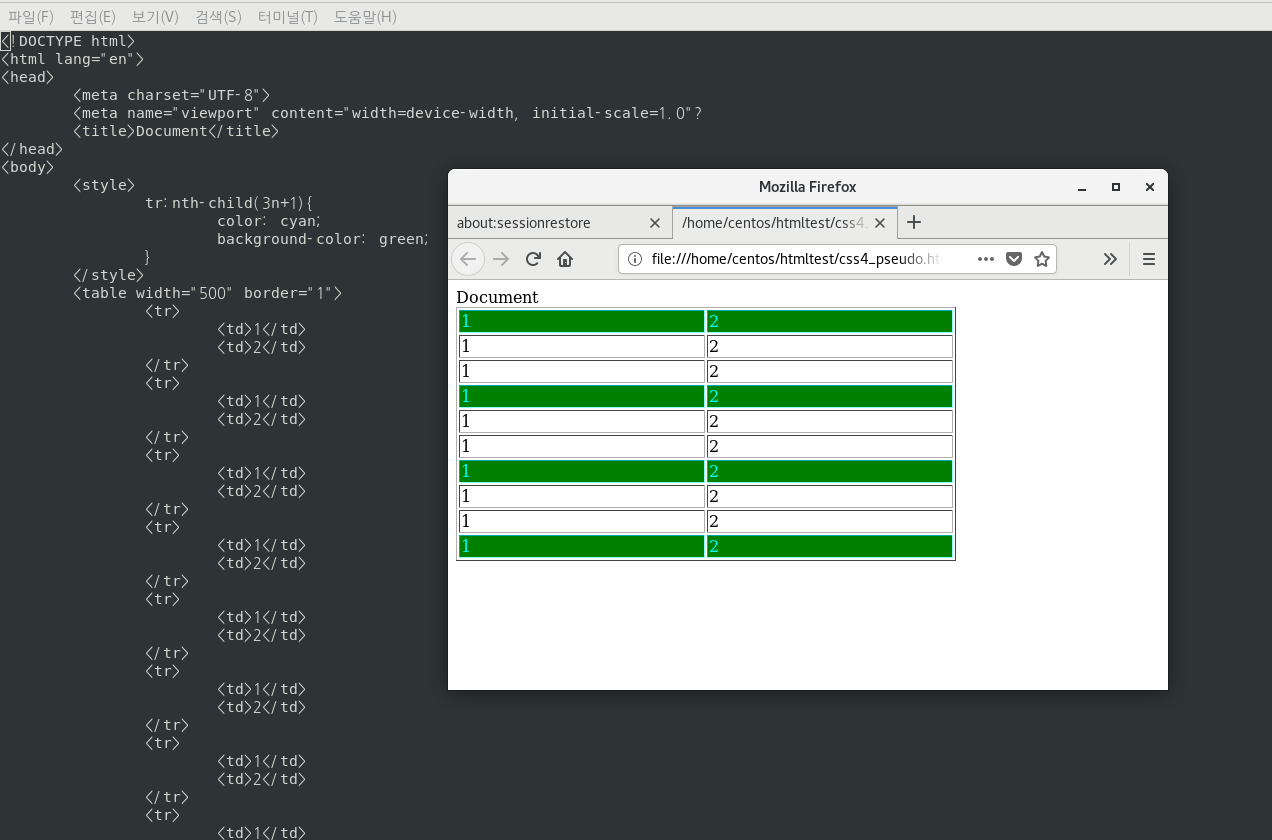The width and height of the screenshot is (1272, 840).
Task: Click the 'background-color: green;' code line
Action: pyautogui.click(x=323, y=239)
